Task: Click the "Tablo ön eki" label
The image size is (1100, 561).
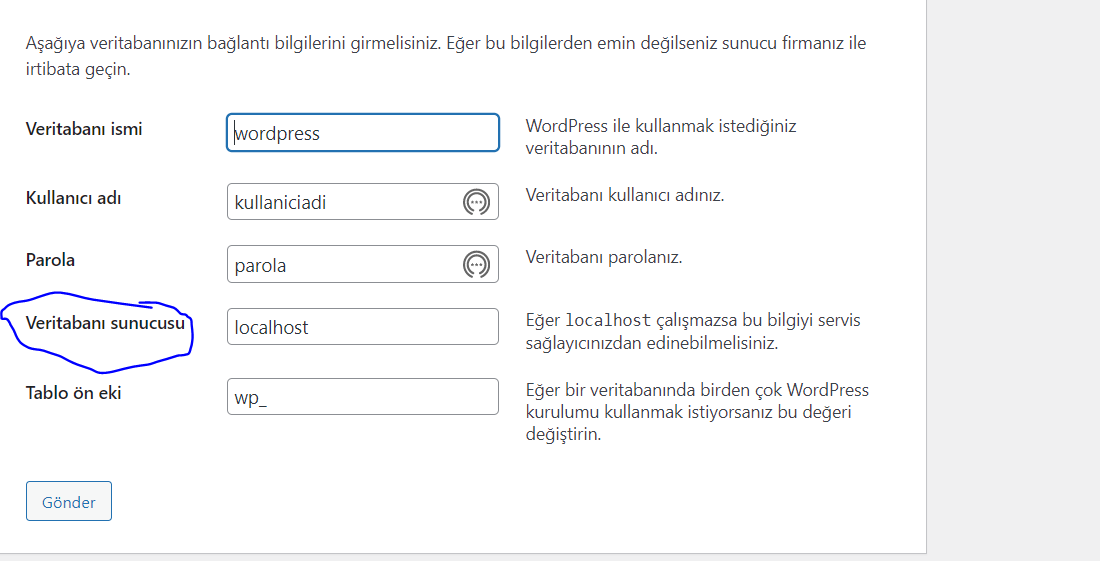Action: click(x=73, y=393)
